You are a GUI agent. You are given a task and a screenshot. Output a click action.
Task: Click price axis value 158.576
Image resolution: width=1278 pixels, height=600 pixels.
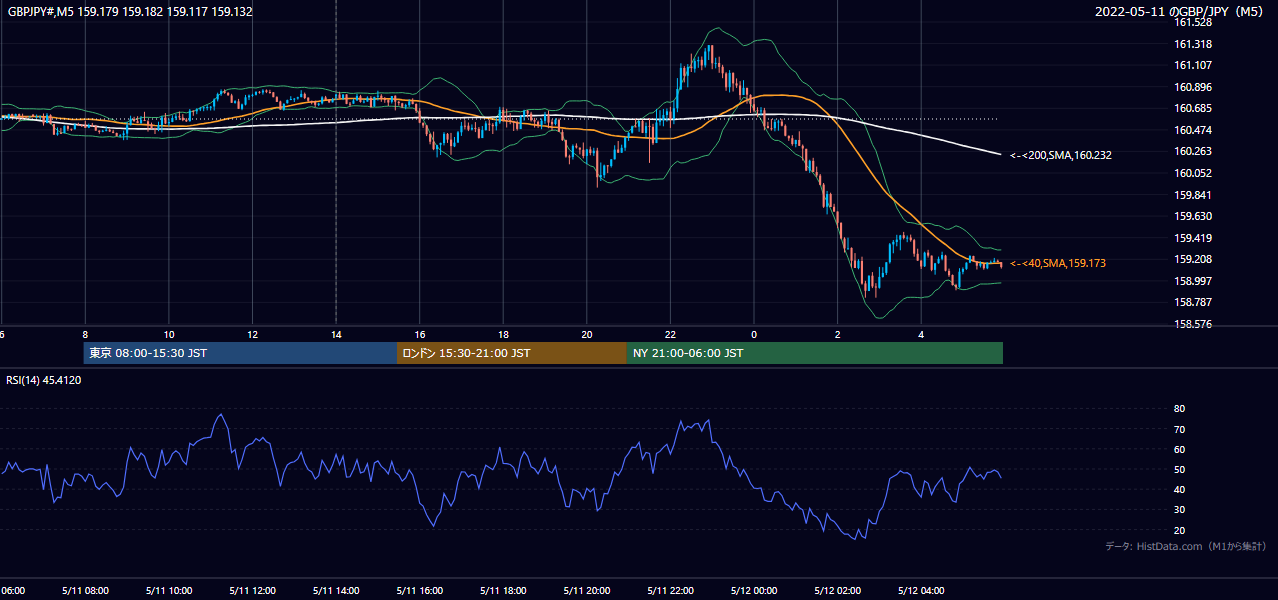1192,324
